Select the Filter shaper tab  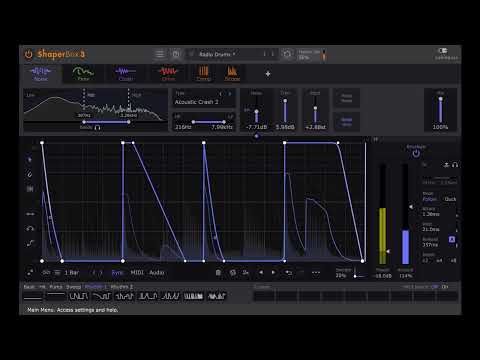point(83,74)
